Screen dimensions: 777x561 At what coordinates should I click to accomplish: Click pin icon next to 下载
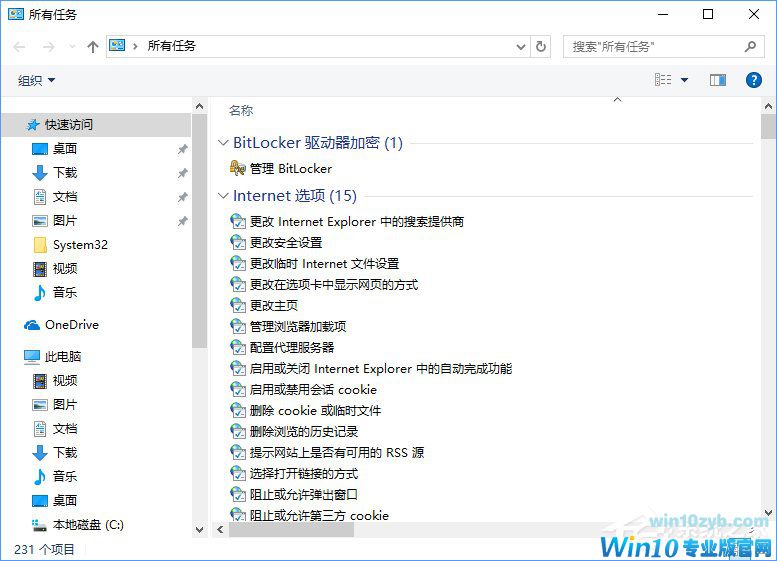(183, 173)
